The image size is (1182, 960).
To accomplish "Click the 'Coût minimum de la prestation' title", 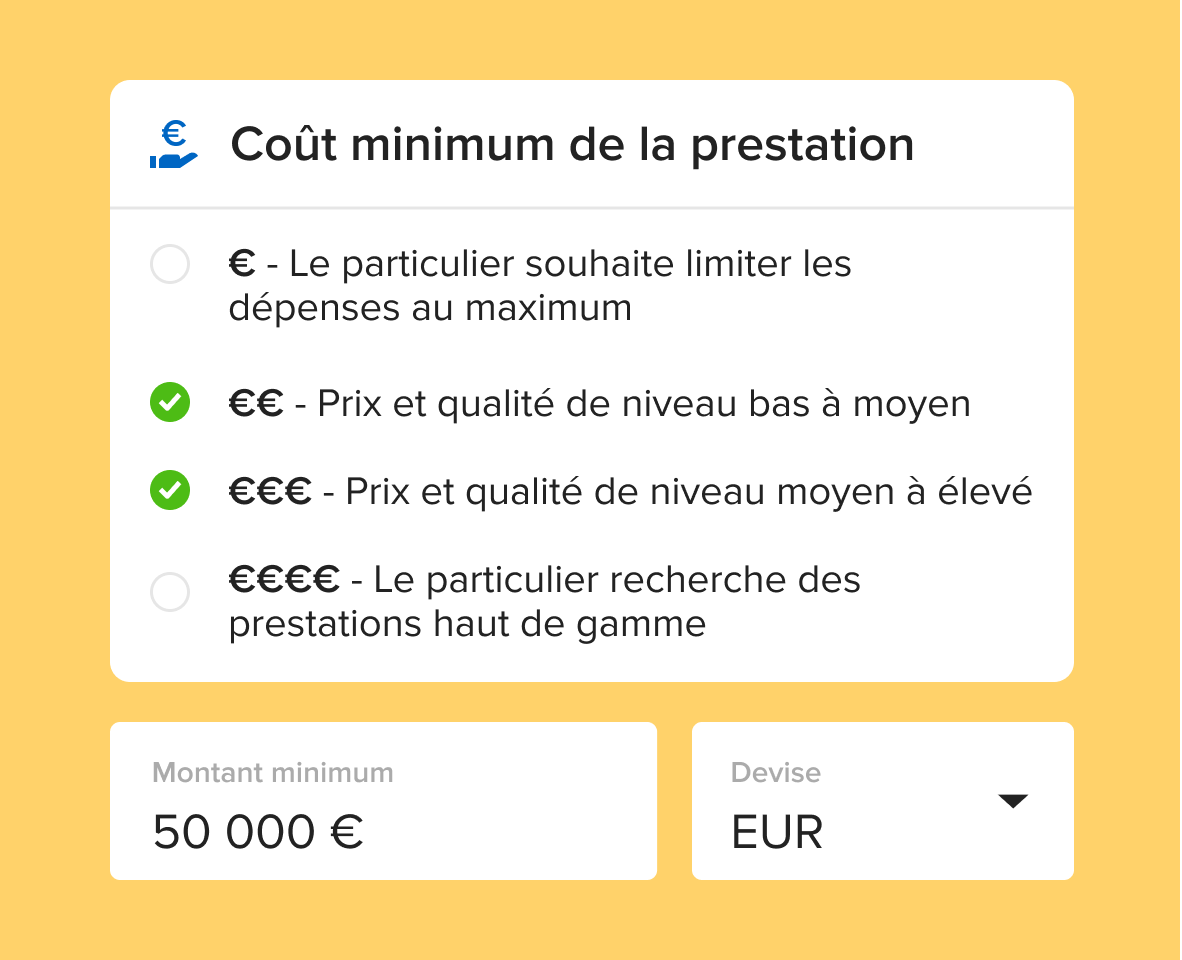I will point(572,145).
